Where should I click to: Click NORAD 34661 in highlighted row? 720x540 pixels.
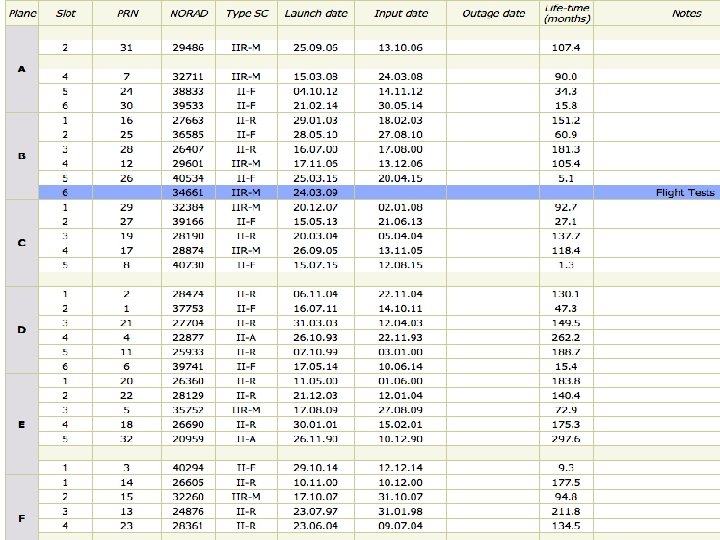pyautogui.click(x=188, y=192)
